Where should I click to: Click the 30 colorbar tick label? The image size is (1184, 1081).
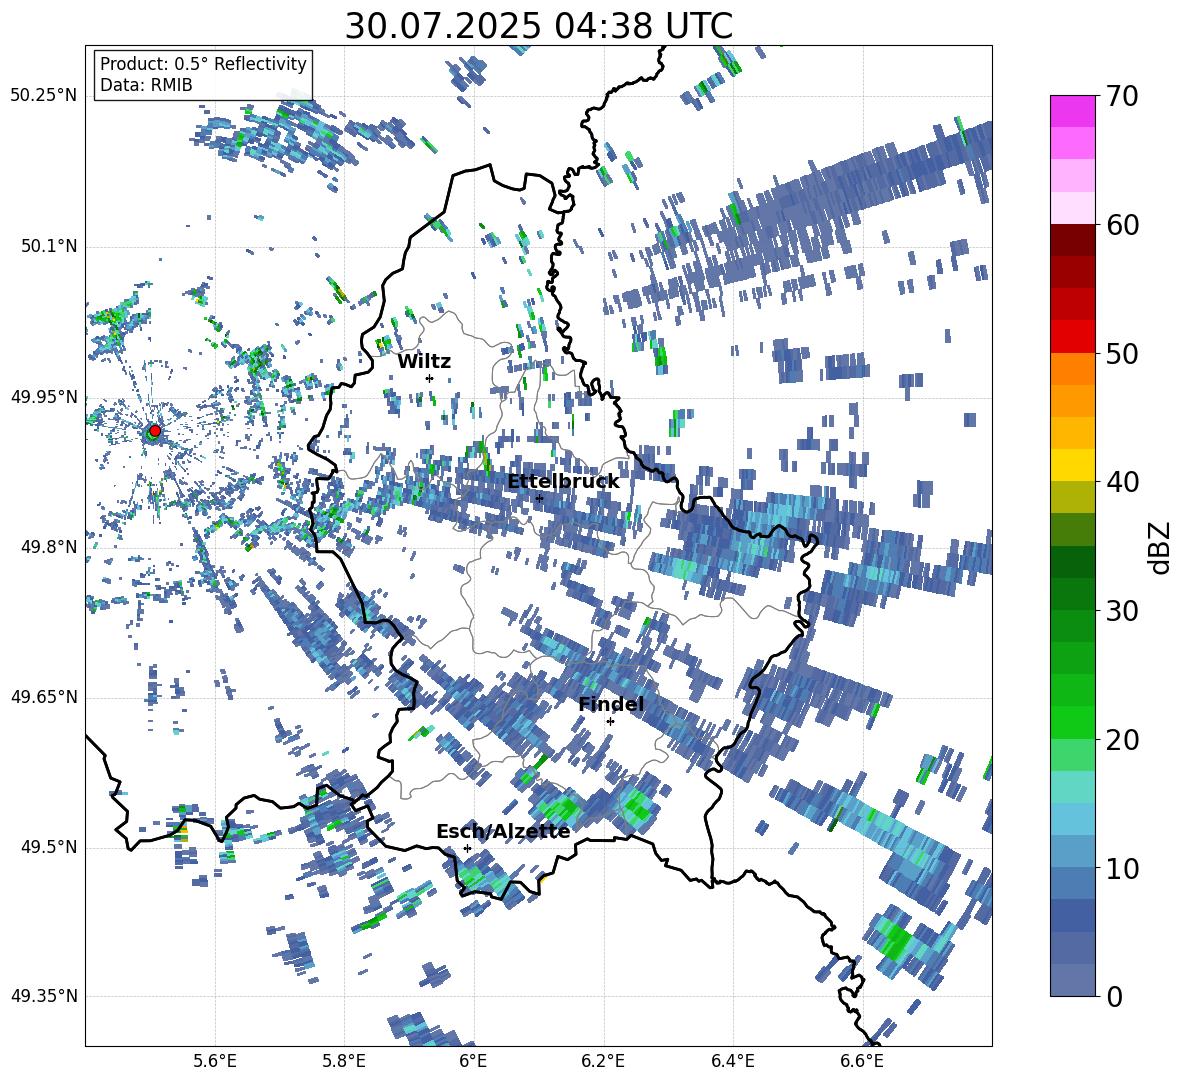[1122, 611]
